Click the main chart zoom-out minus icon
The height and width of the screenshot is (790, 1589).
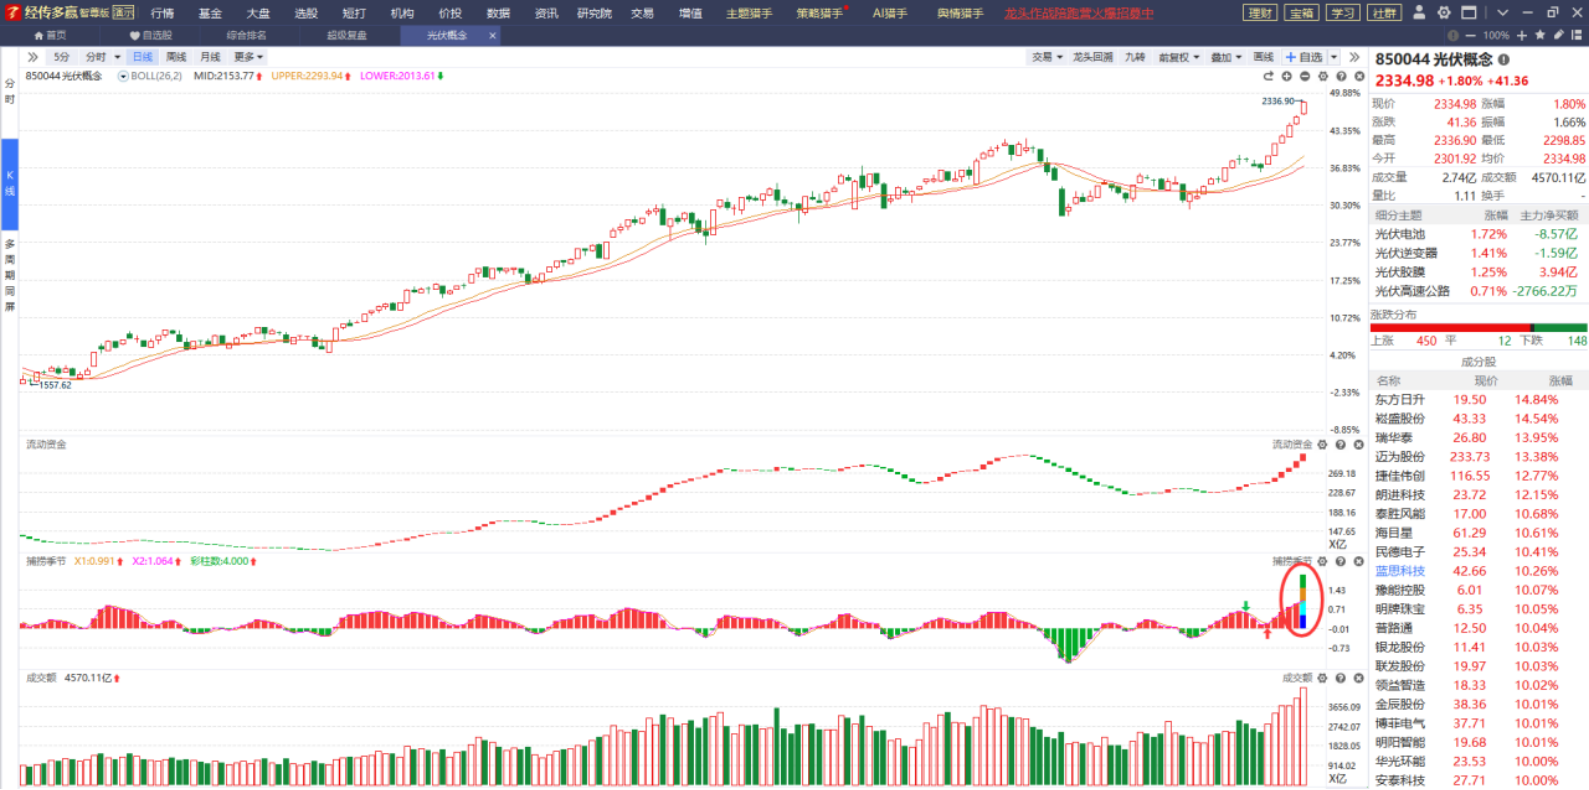[x=1304, y=76]
